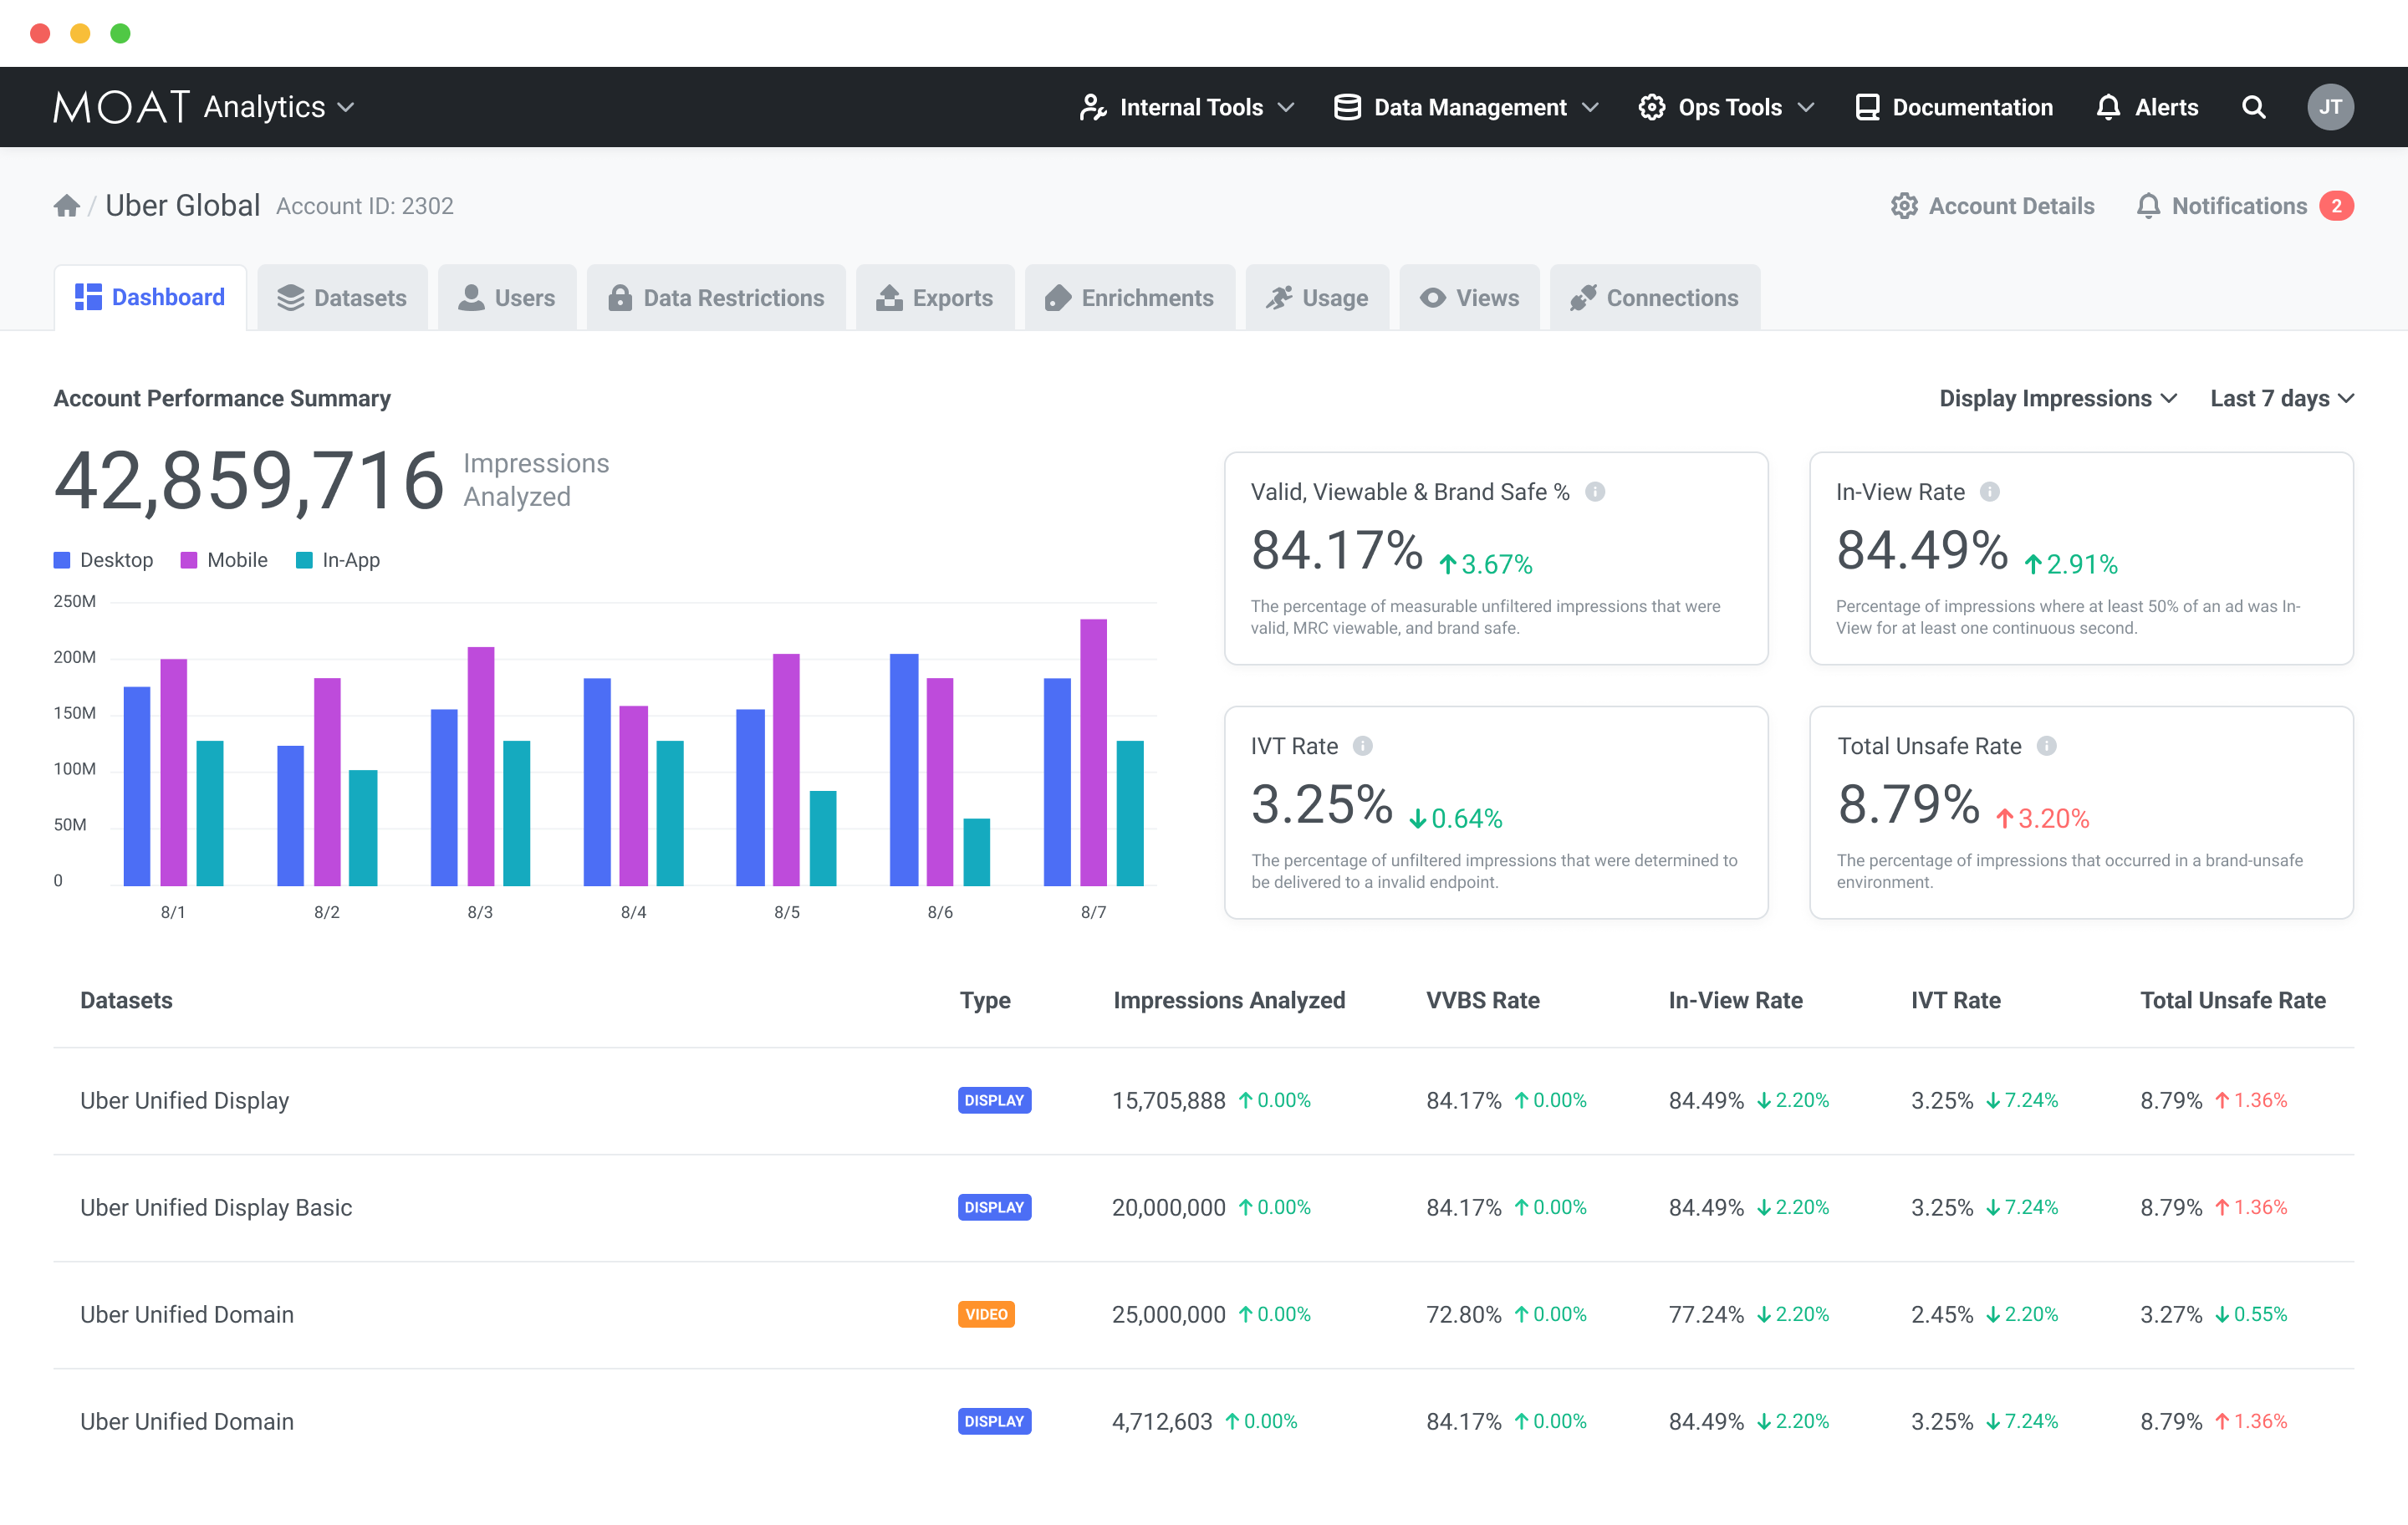Open the Last 7 days dropdown

pos(2281,398)
